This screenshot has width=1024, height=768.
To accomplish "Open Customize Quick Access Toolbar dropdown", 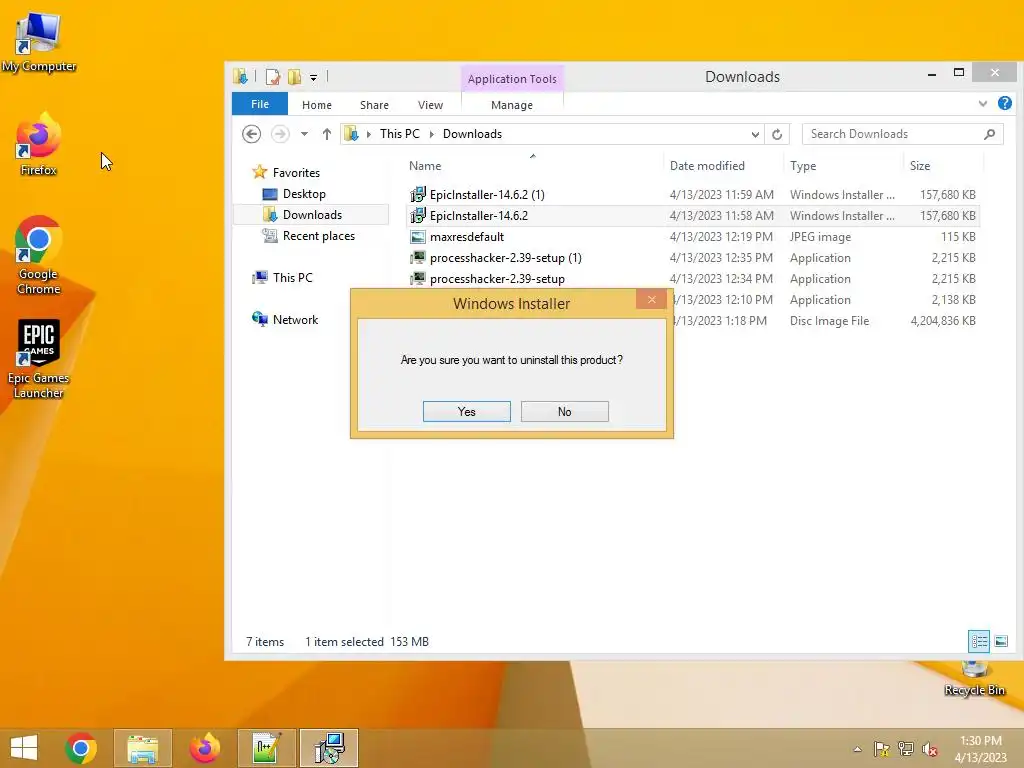I will click(313, 78).
